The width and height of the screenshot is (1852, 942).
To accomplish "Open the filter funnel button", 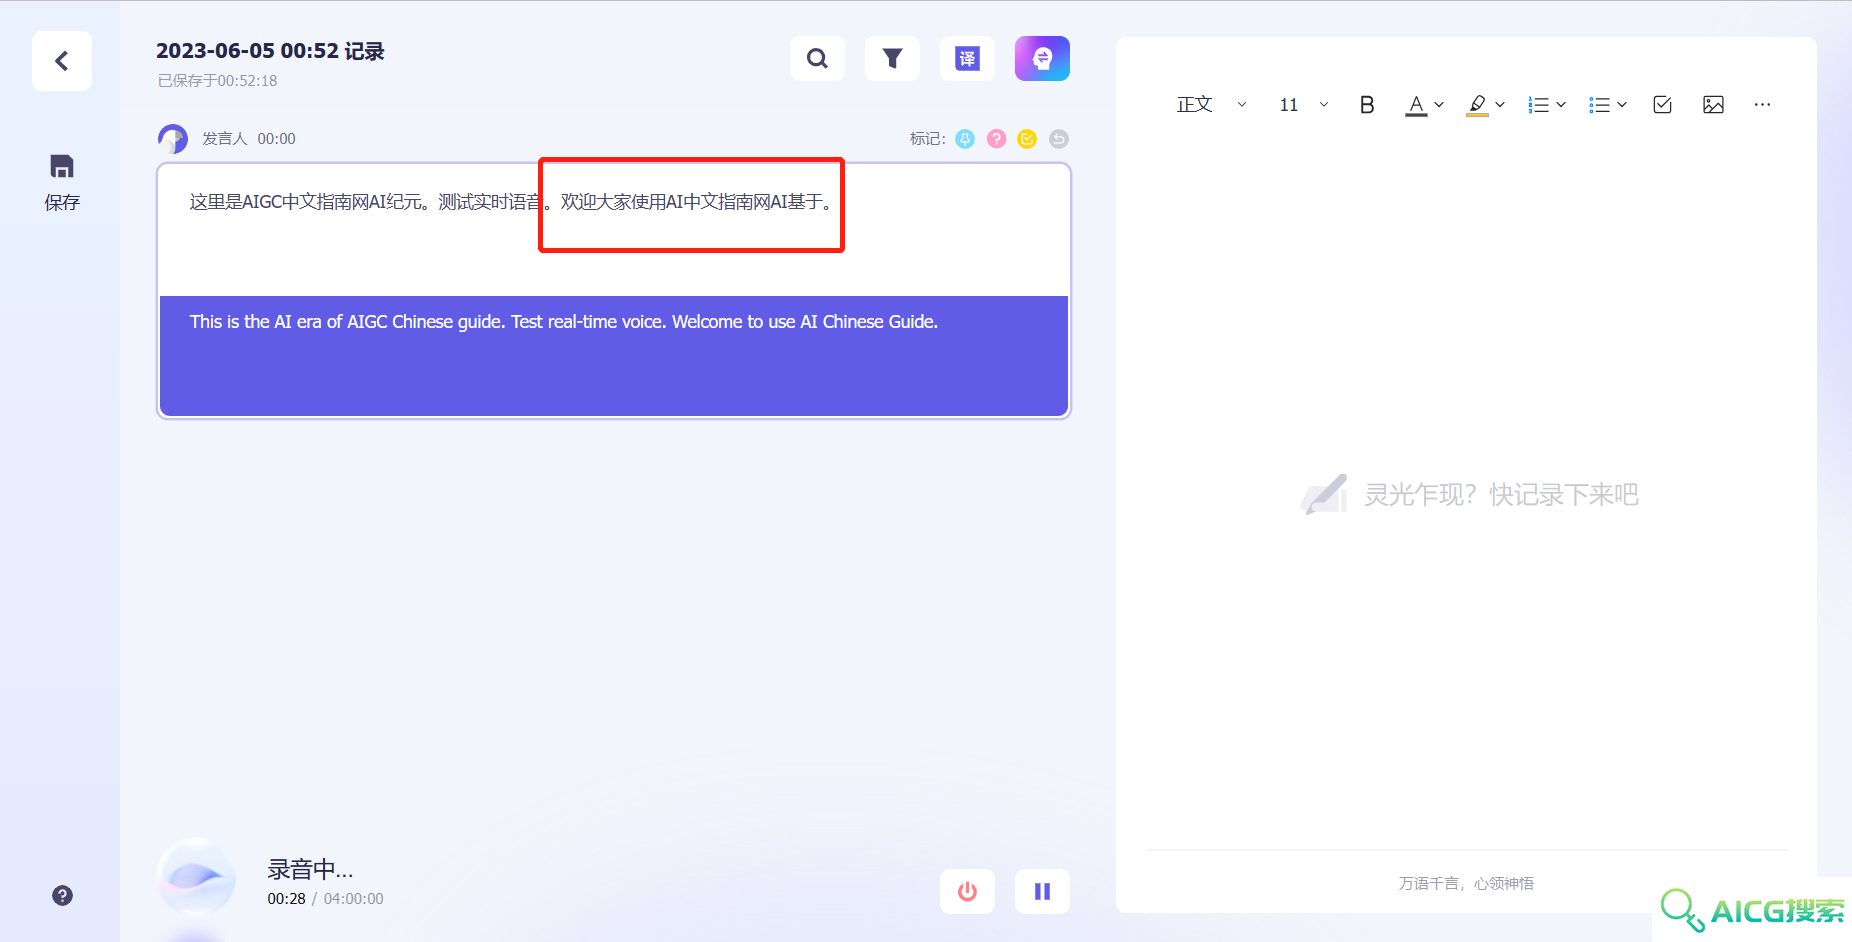I will (x=892, y=59).
